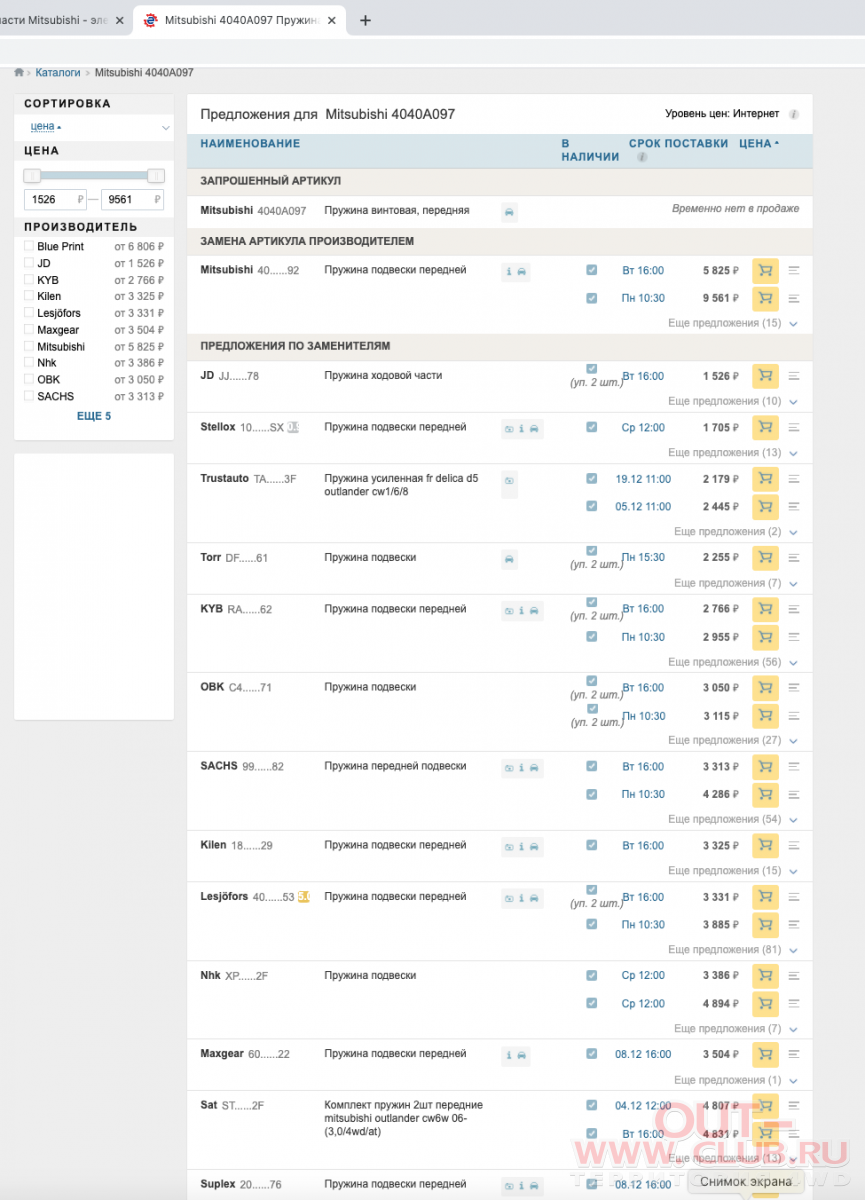The image size is (865, 1200).
Task: Add Mitsubishi 5 825 ₽ offer to cart
Action: [x=765, y=270]
